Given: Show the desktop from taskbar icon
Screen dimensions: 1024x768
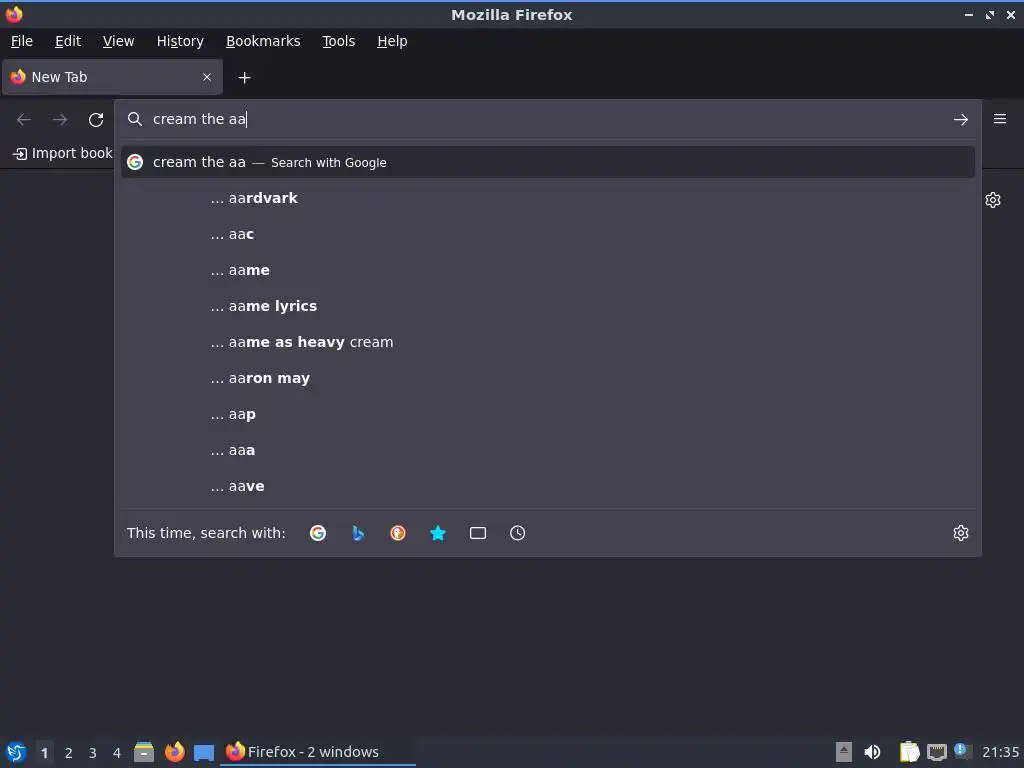Looking at the screenshot, I should (x=204, y=752).
